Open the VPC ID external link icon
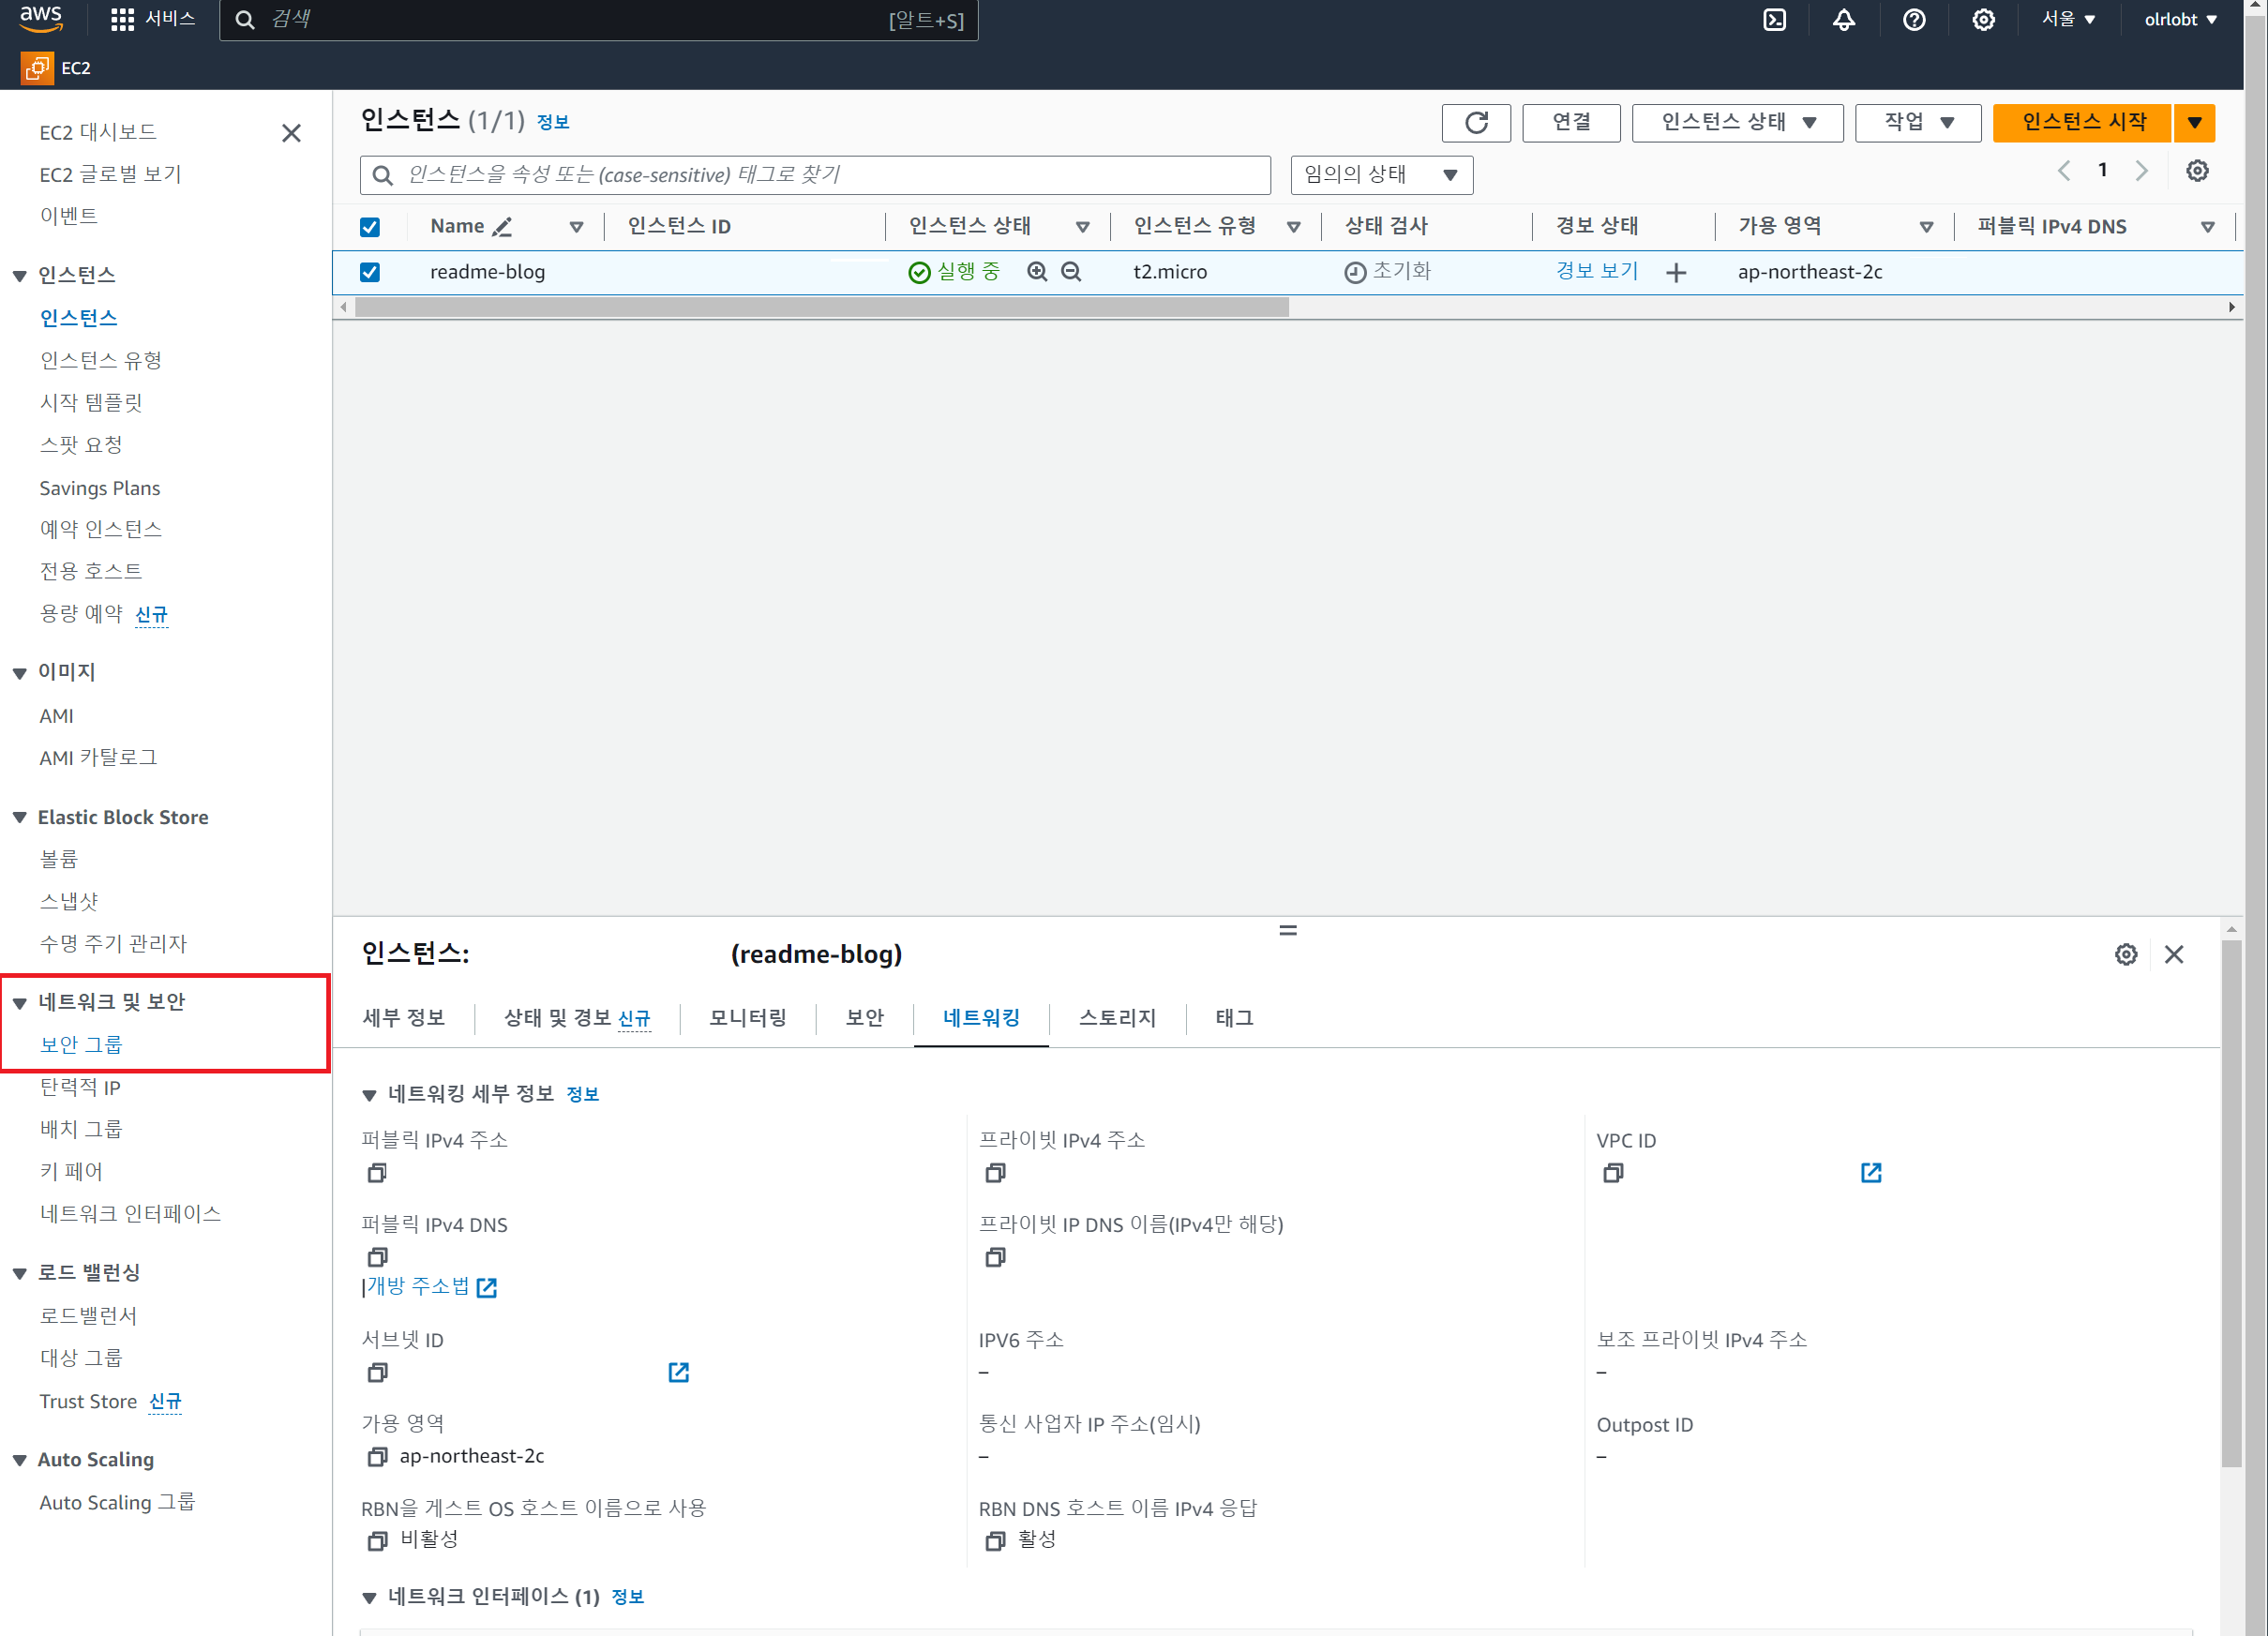Image resolution: width=2268 pixels, height=1636 pixels. pyautogui.click(x=1870, y=1173)
